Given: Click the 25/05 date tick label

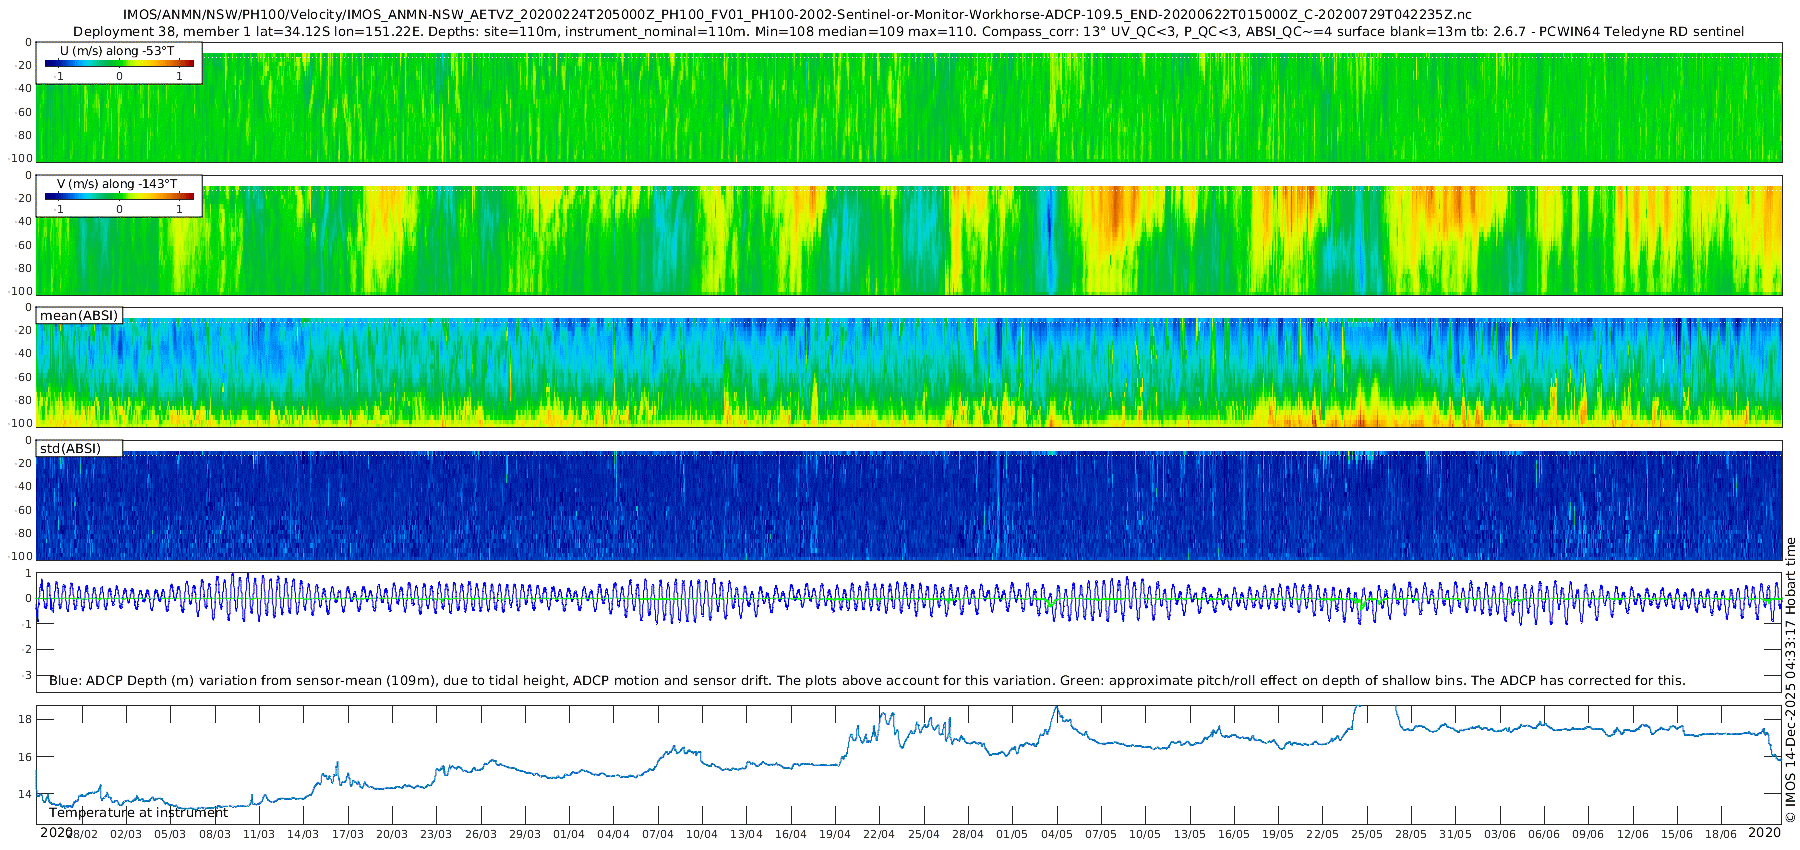Looking at the screenshot, I should tap(1367, 834).
